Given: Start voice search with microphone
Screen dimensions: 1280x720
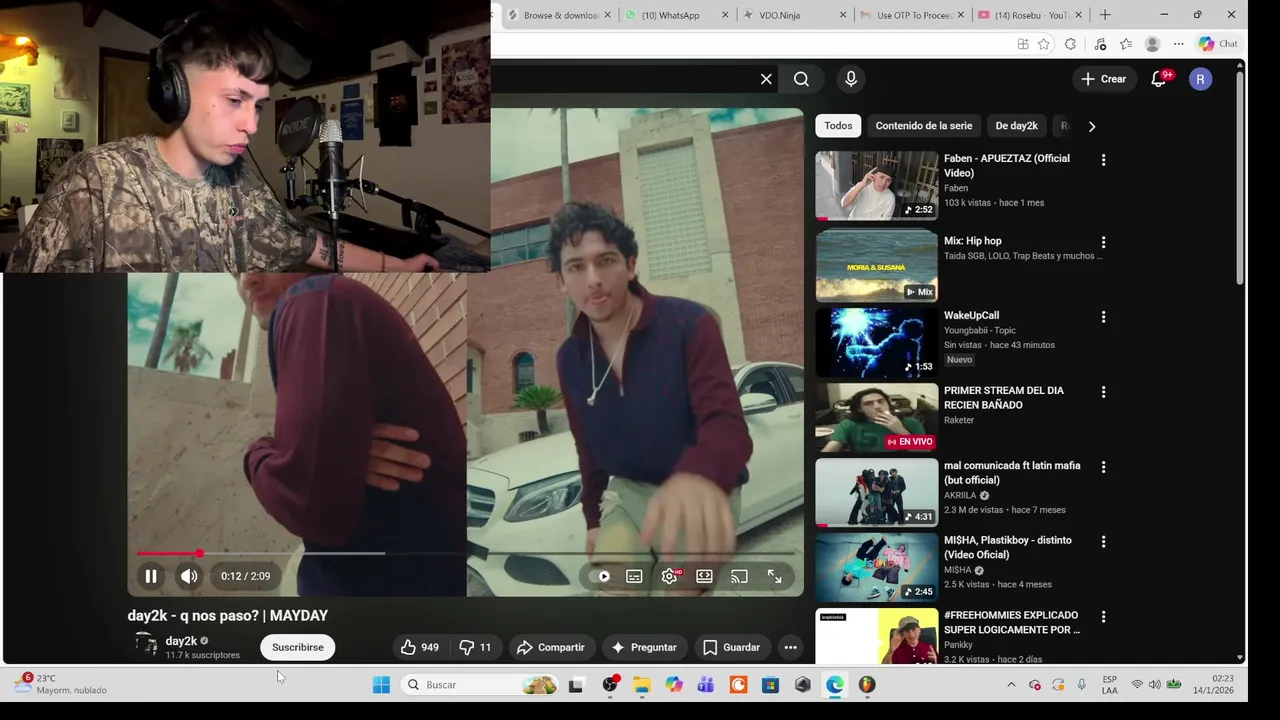Looking at the screenshot, I should 851,79.
